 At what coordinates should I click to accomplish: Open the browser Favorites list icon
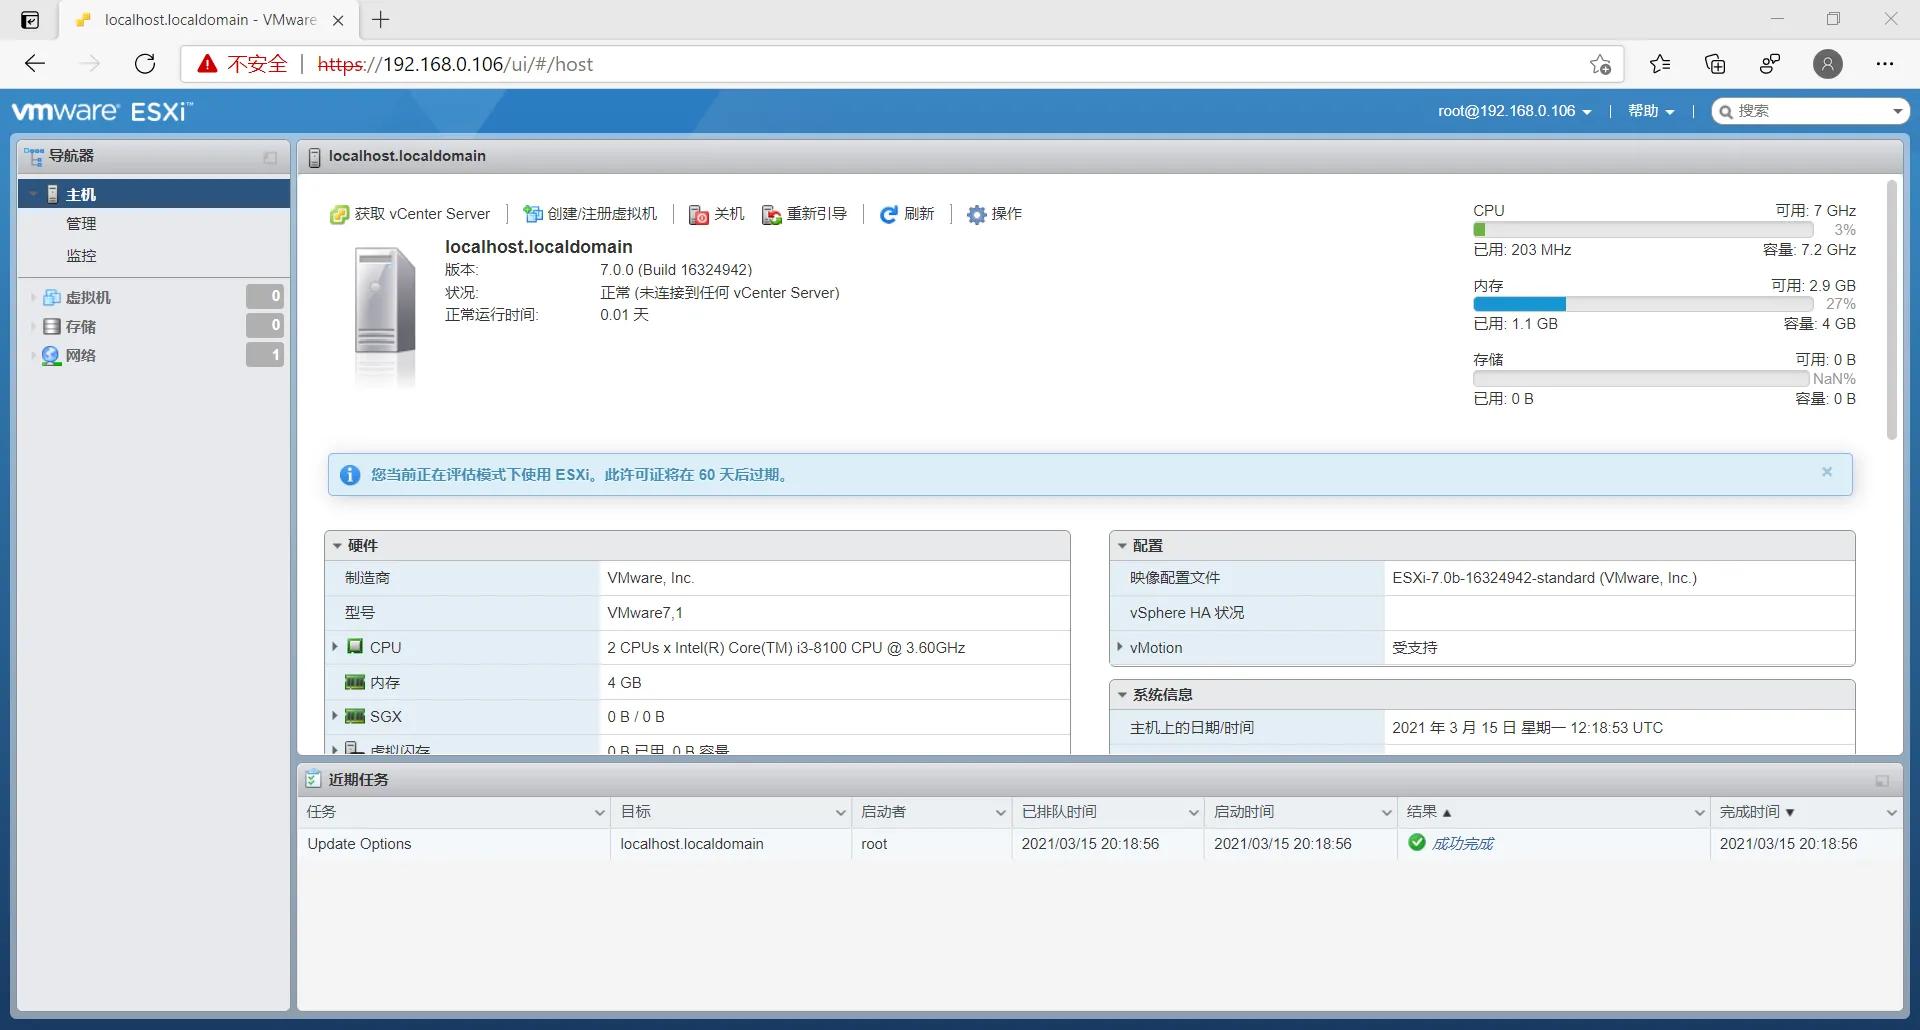(x=1660, y=64)
